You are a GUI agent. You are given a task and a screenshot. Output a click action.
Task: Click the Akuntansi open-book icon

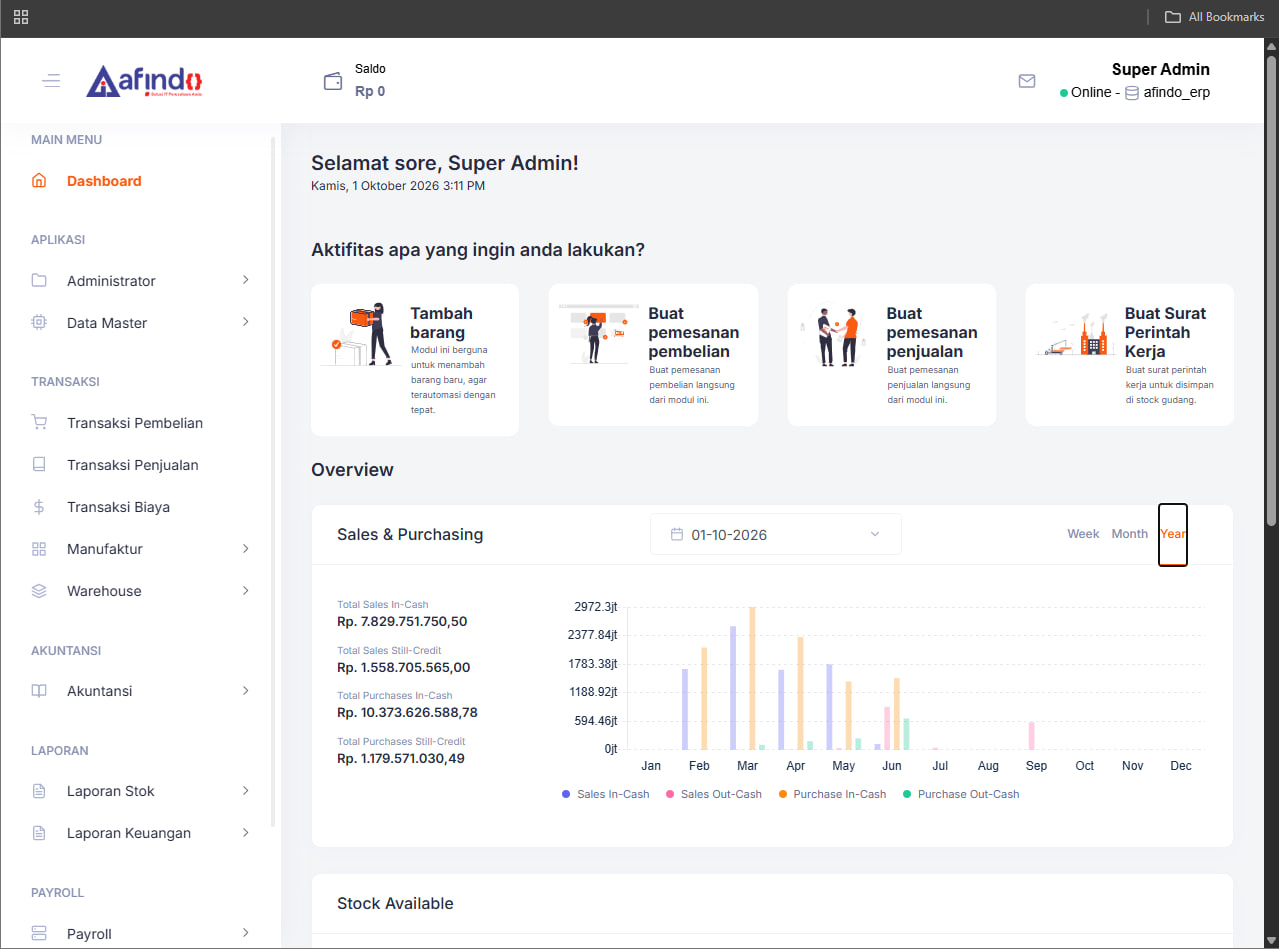(x=39, y=691)
